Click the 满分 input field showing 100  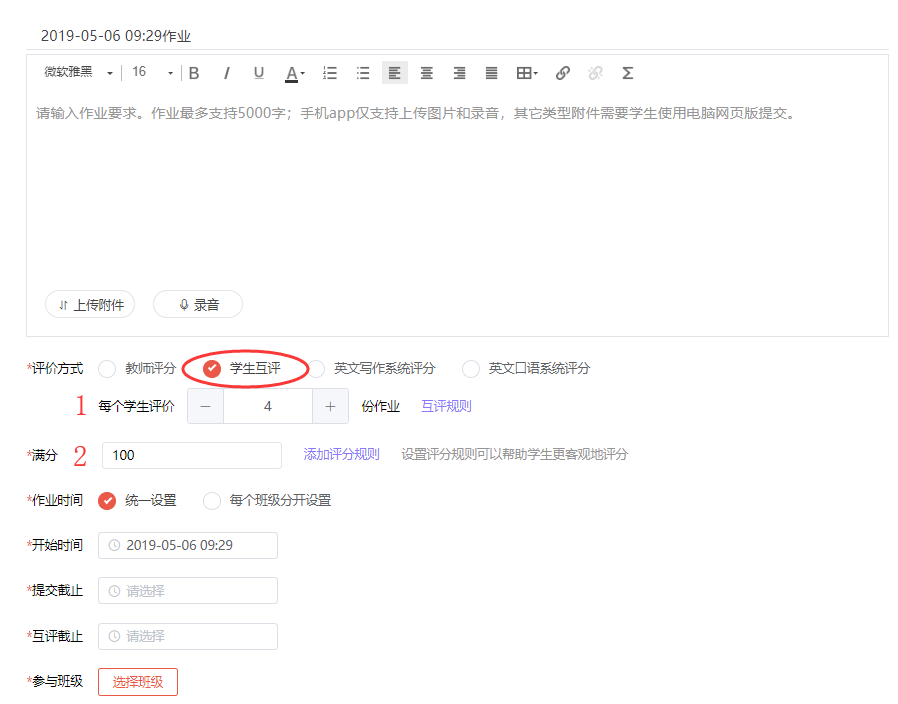pyautogui.click(x=192, y=455)
